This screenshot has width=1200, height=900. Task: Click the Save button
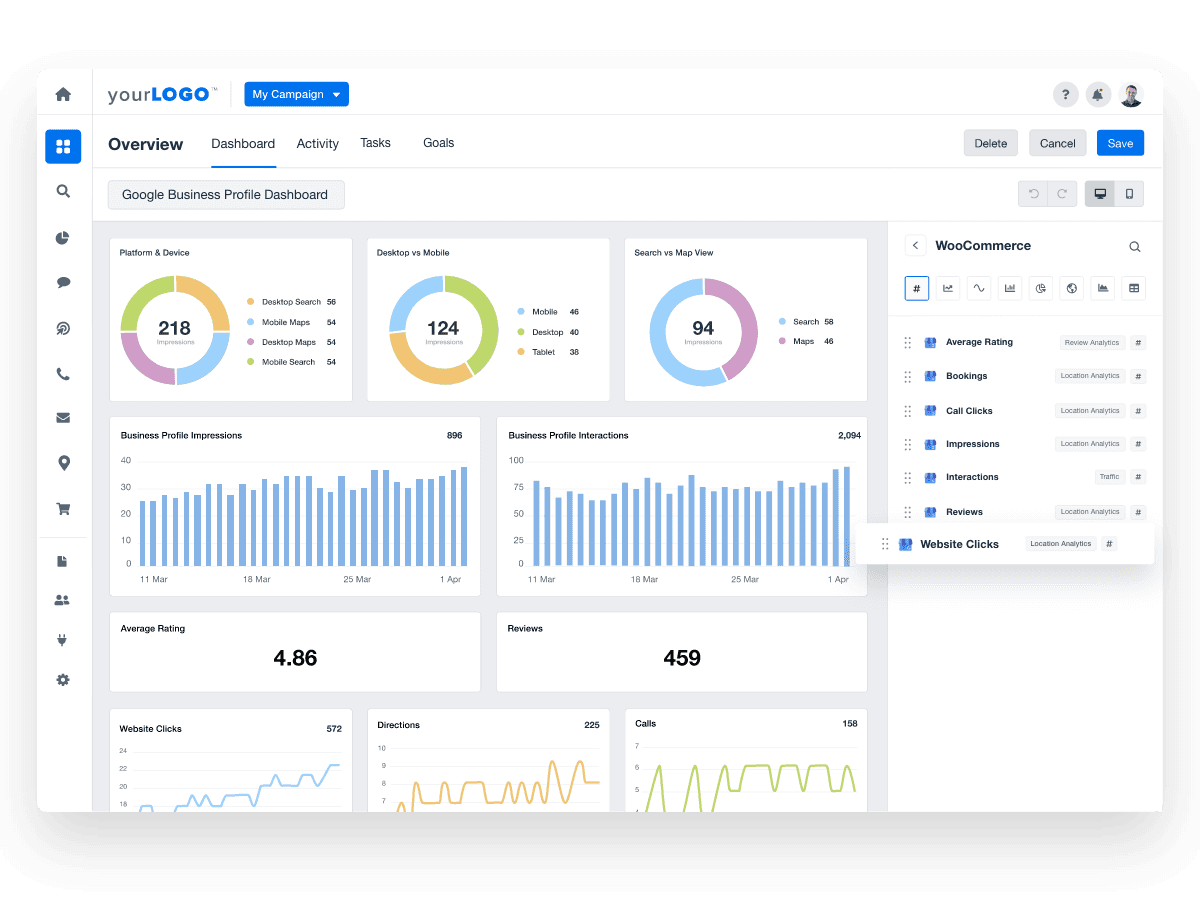(x=1120, y=143)
